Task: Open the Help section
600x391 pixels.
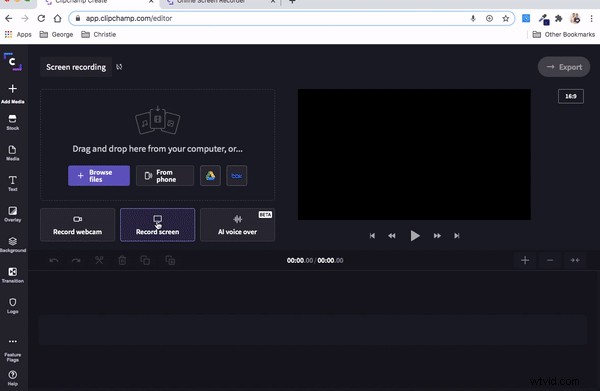Action: pos(13,378)
